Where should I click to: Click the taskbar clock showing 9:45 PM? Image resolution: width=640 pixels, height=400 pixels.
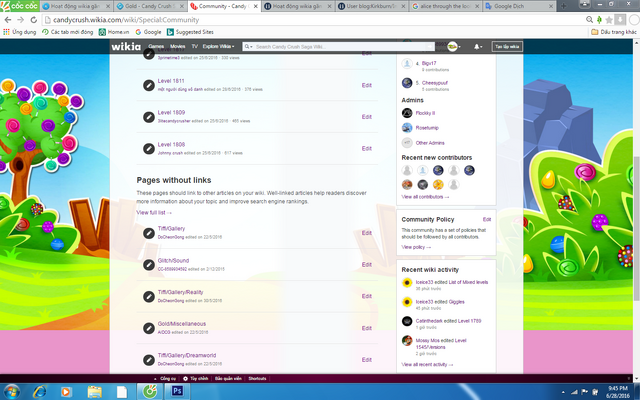coord(618,392)
